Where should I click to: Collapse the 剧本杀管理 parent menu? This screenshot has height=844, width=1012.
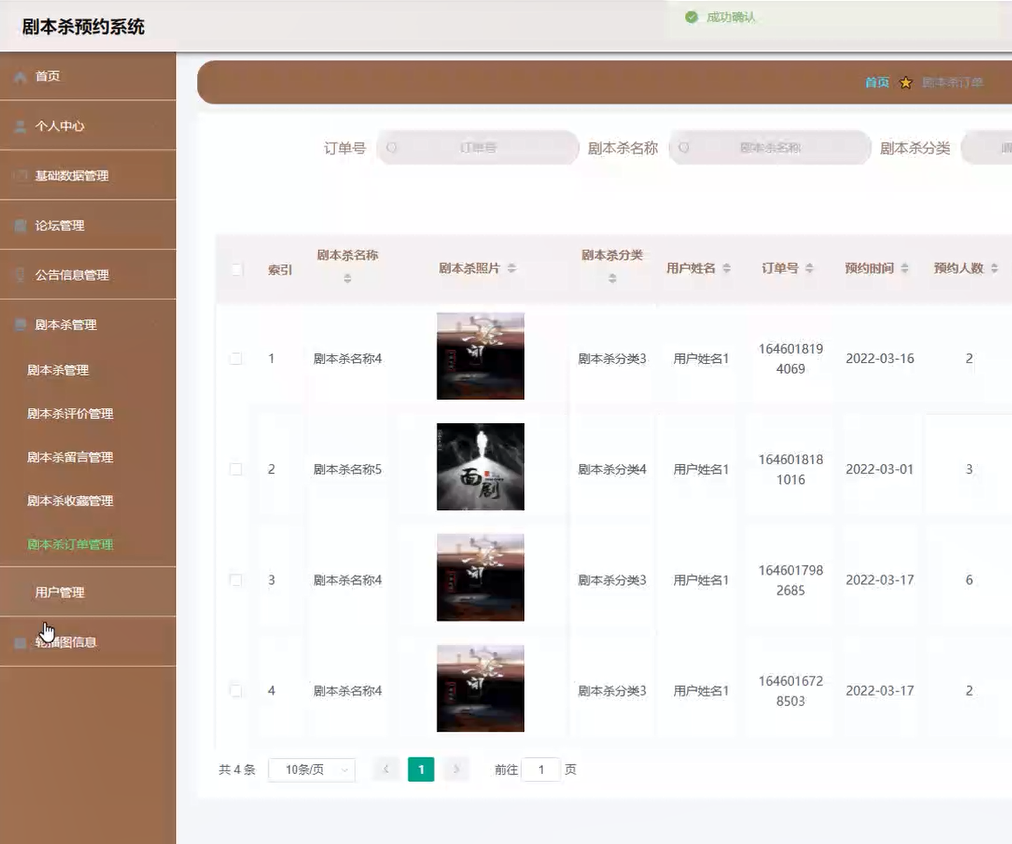coord(88,325)
